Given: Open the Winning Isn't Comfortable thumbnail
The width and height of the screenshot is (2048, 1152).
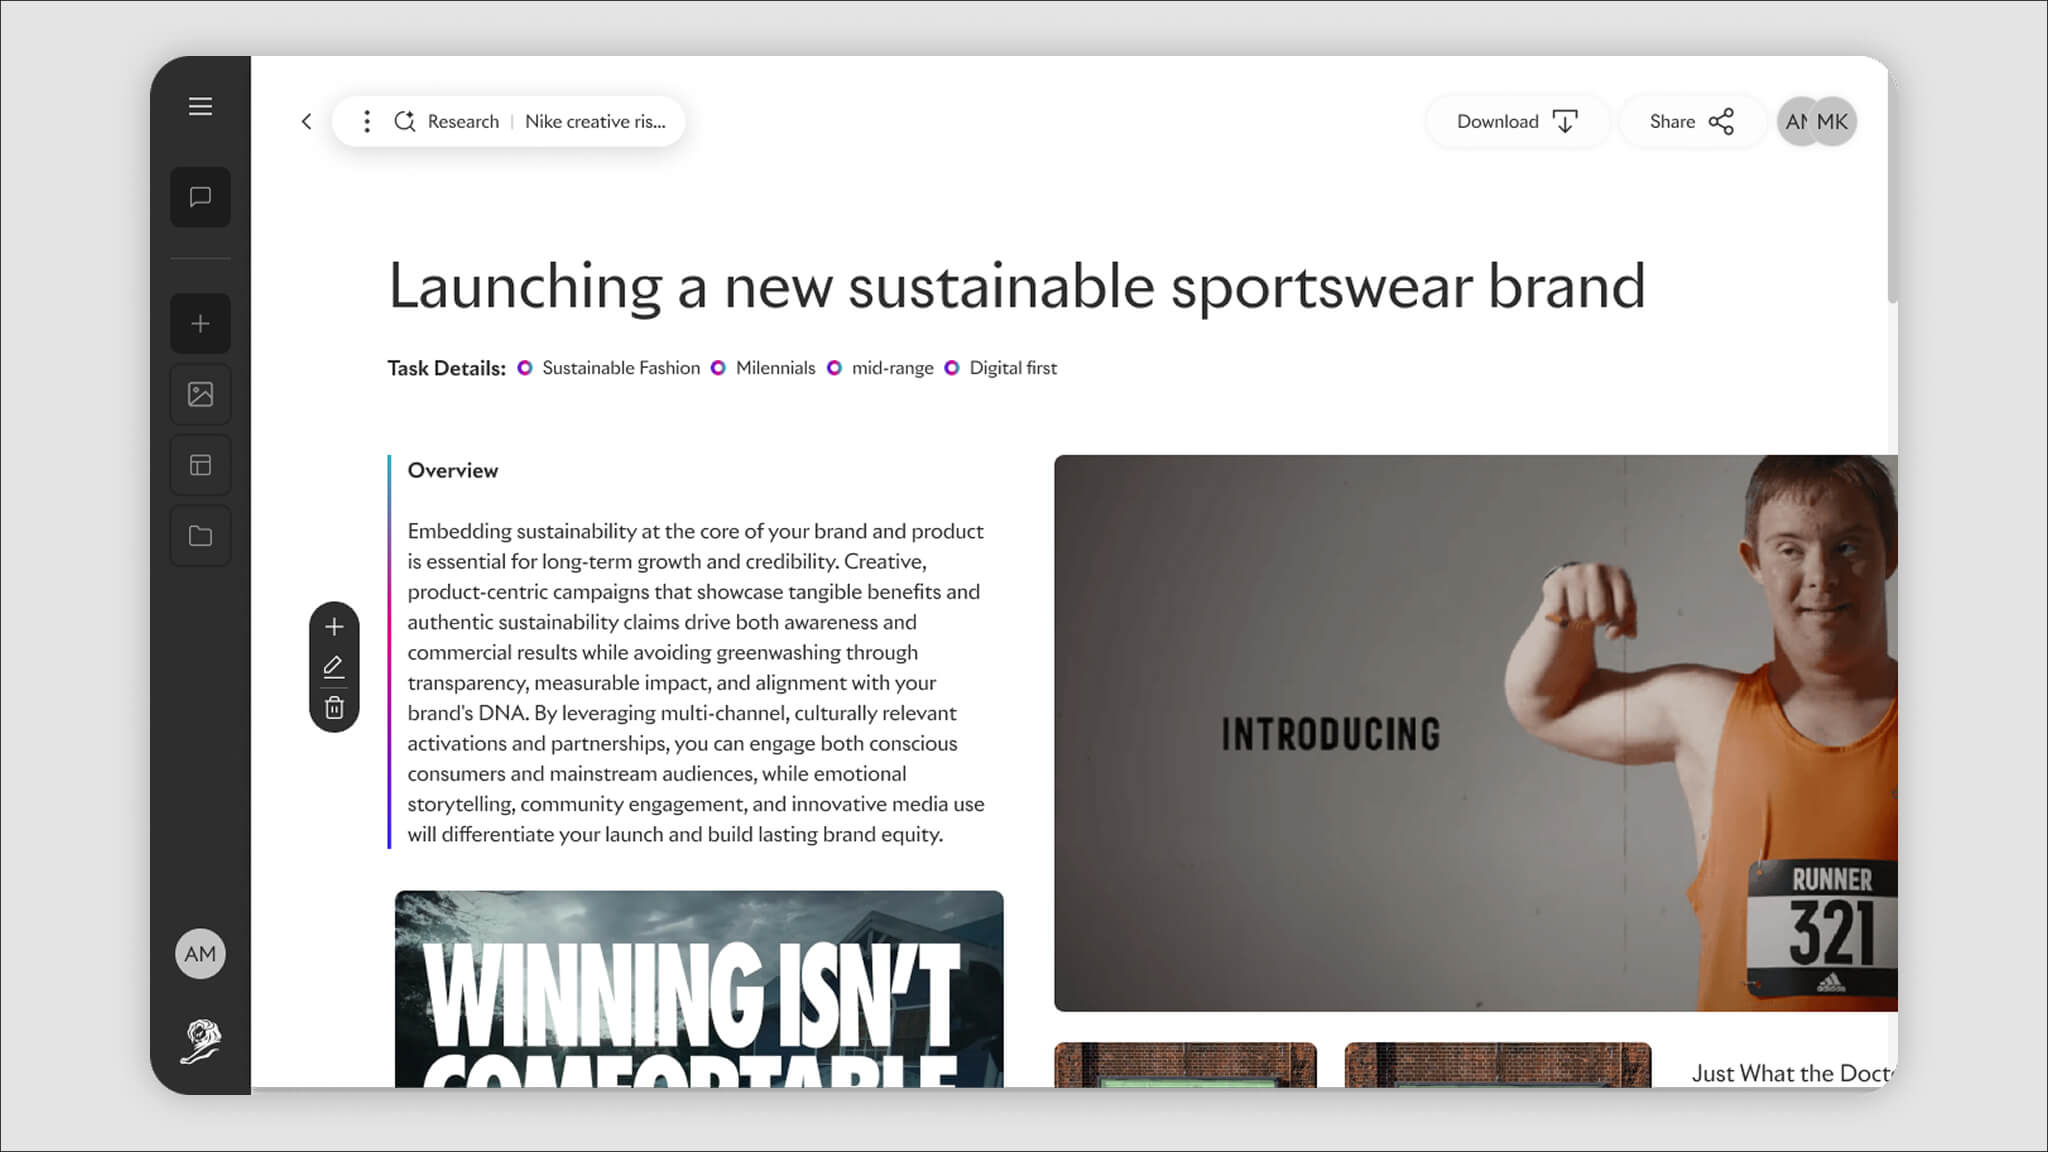Looking at the screenshot, I should (699, 989).
